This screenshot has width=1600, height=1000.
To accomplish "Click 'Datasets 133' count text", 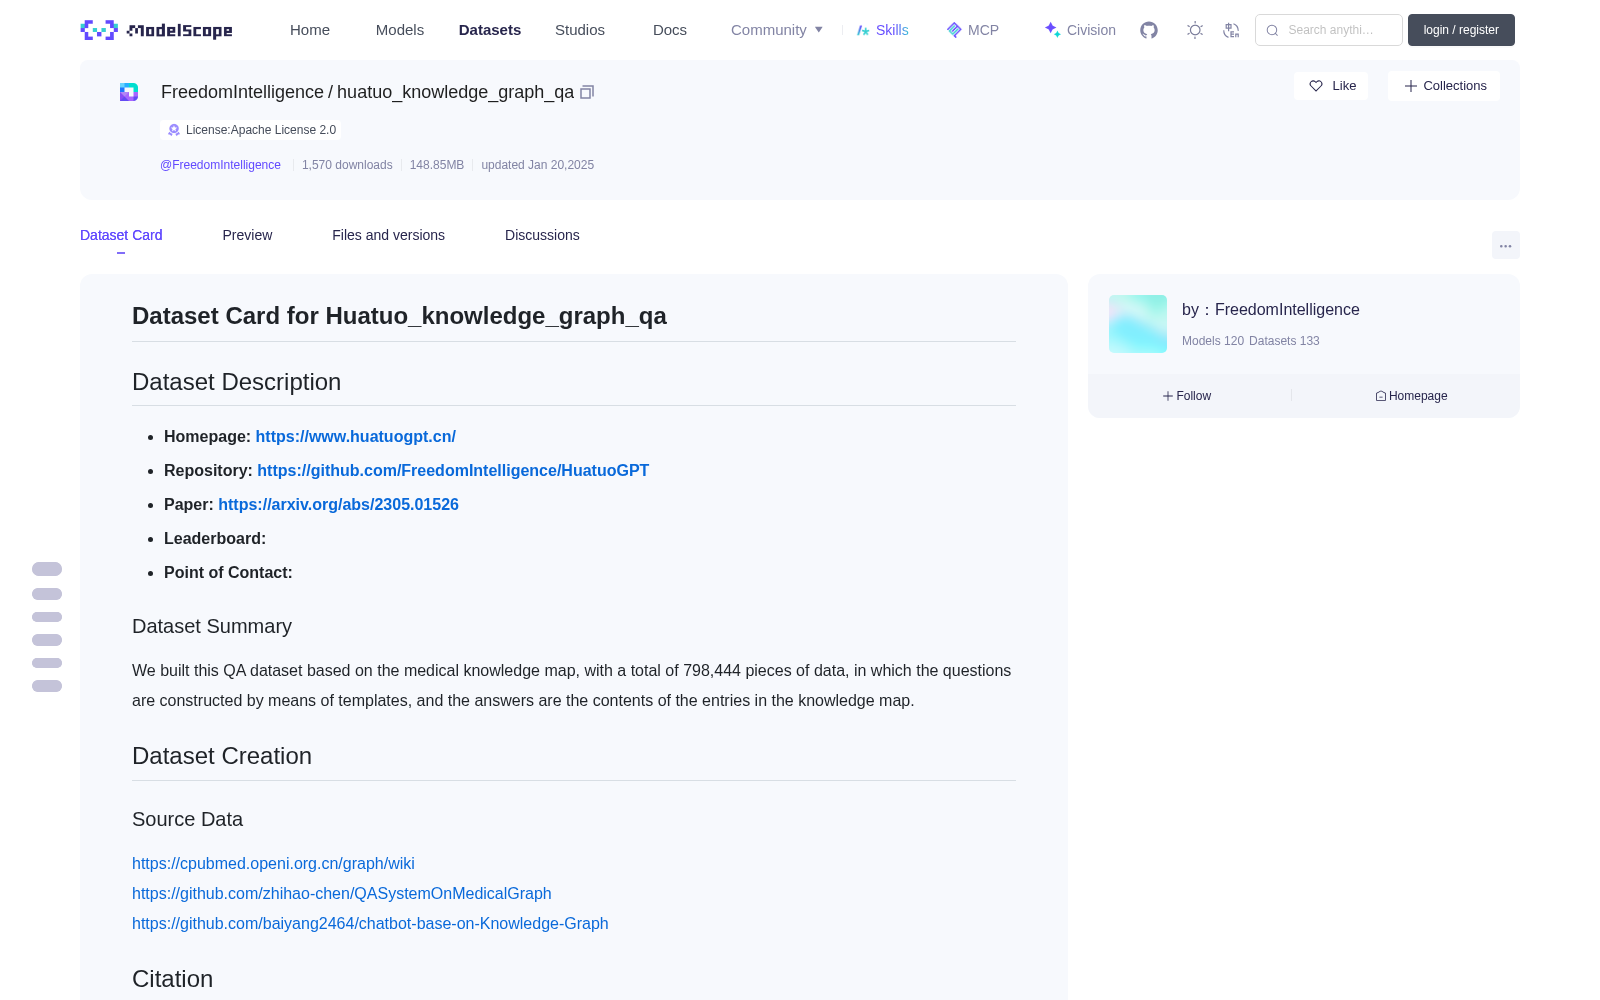I will click(1284, 341).
